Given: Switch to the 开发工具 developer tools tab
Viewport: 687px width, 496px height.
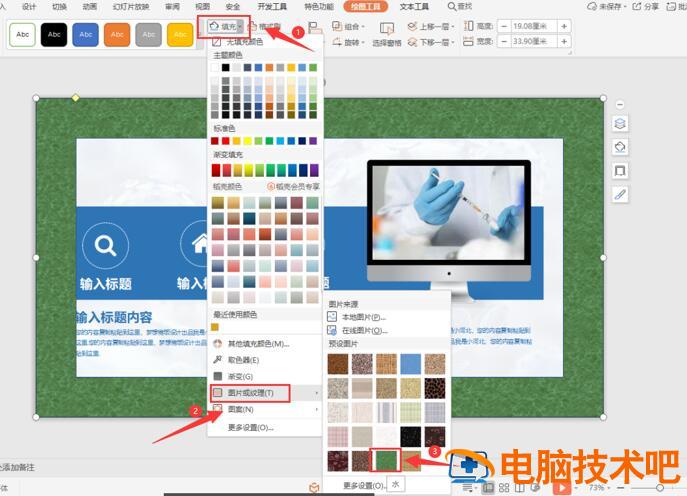Looking at the screenshot, I should 272,7.
